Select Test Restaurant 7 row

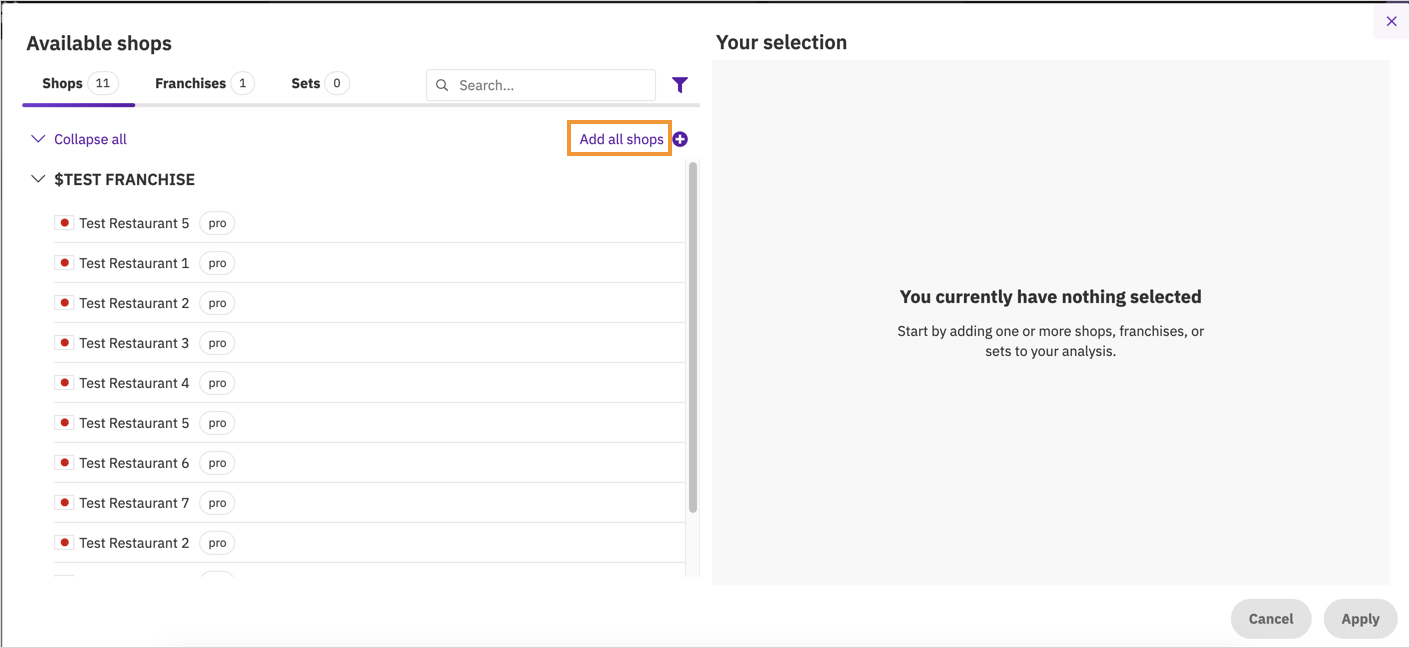pyautogui.click(x=369, y=503)
